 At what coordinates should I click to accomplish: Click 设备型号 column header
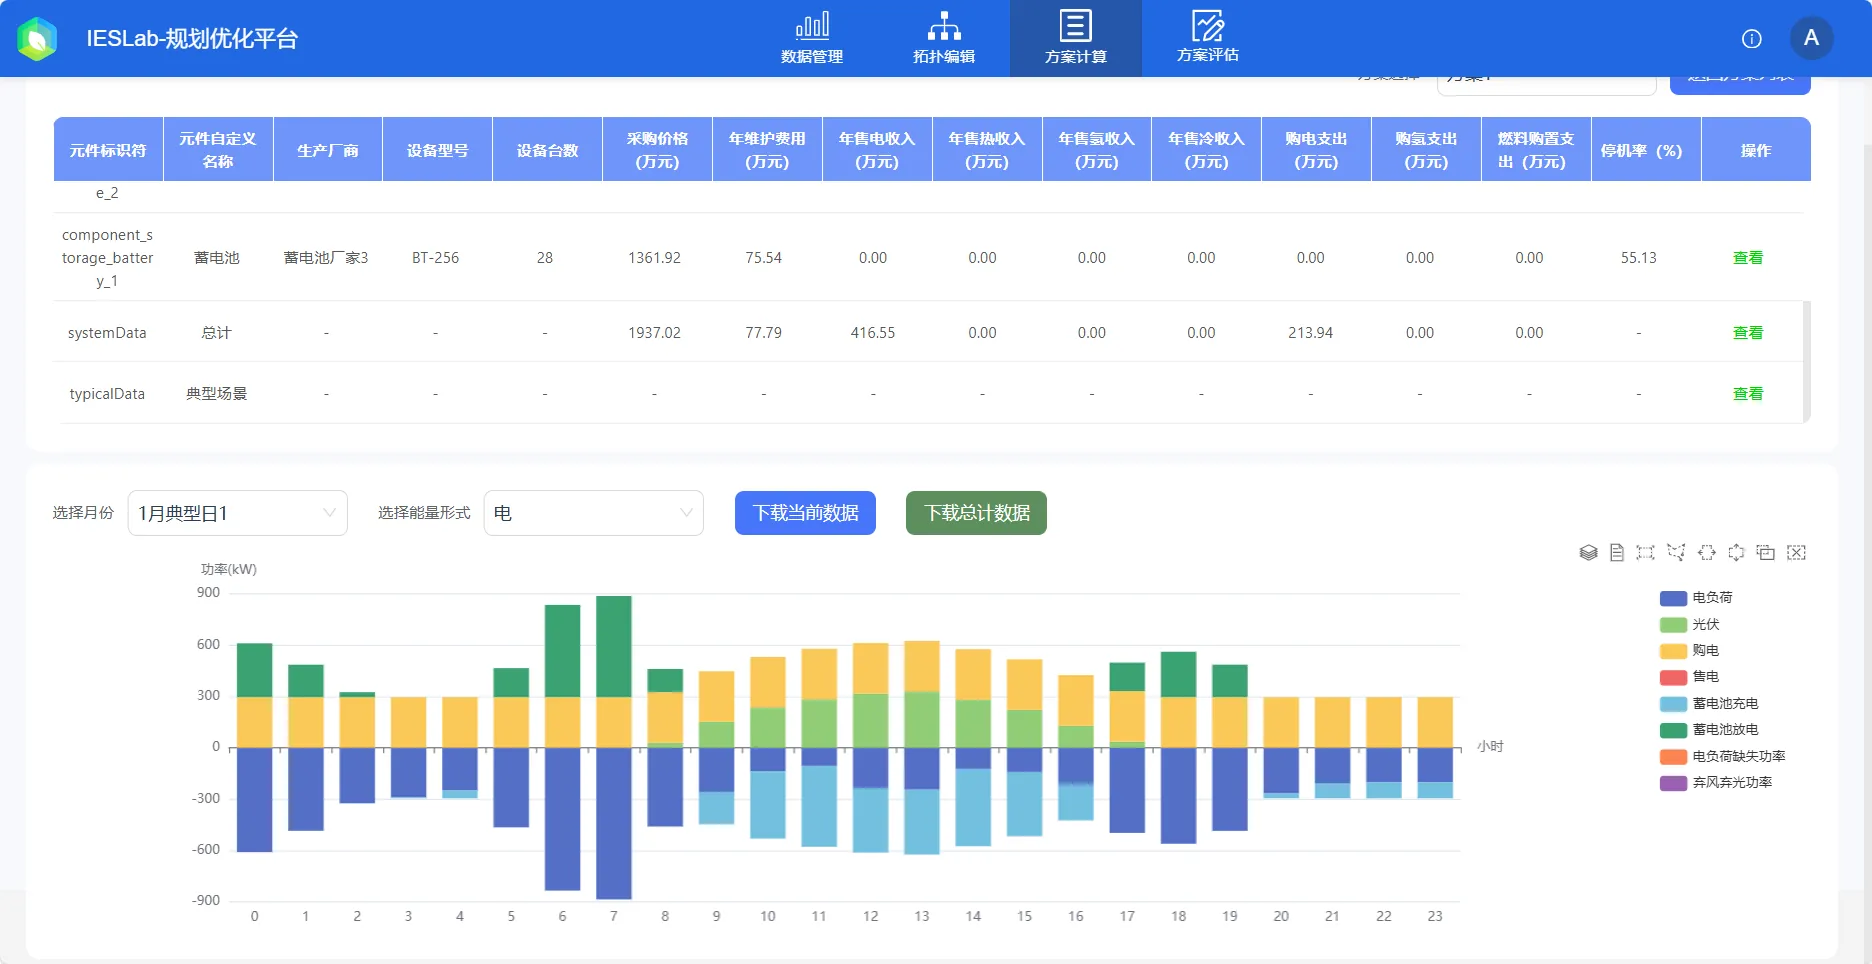point(438,150)
